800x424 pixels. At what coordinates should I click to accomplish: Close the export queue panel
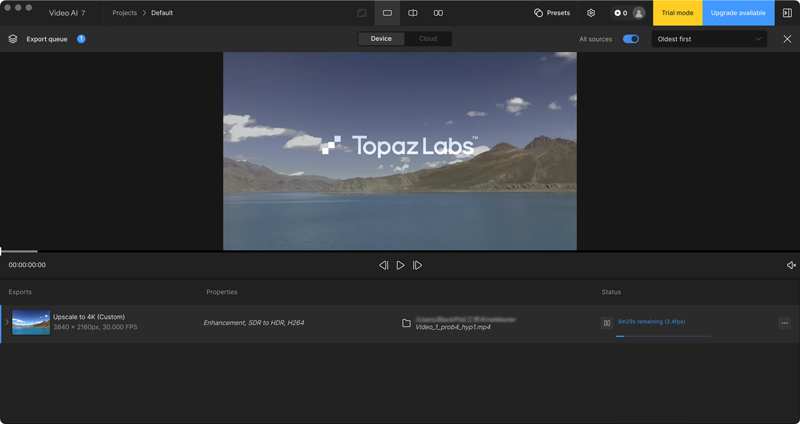click(787, 39)
